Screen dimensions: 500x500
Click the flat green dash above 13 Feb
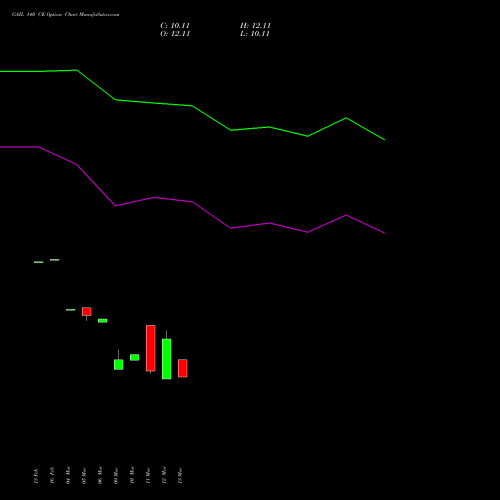pos(39,262)
